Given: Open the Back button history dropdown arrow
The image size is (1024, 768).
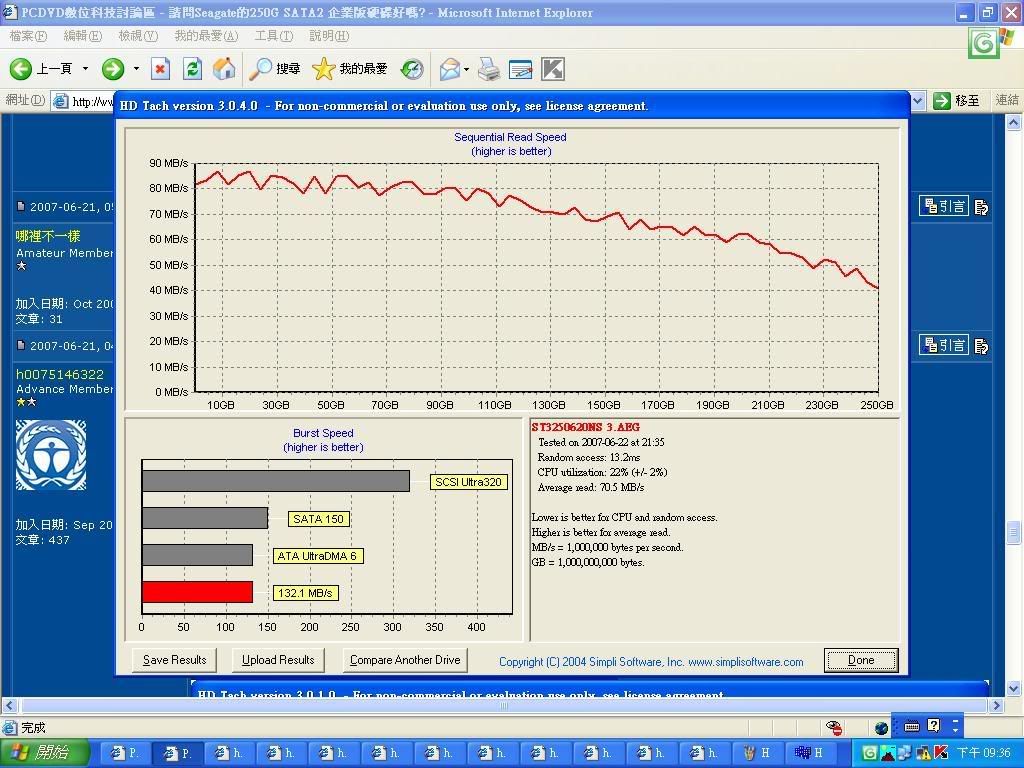Looking at the screenshot, I should 85,69.
